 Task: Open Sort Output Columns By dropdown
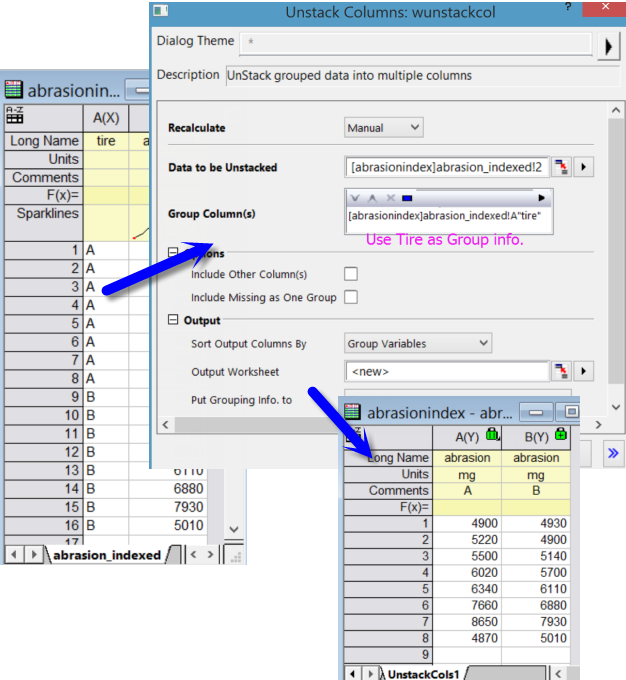click(x=418, y=343)
